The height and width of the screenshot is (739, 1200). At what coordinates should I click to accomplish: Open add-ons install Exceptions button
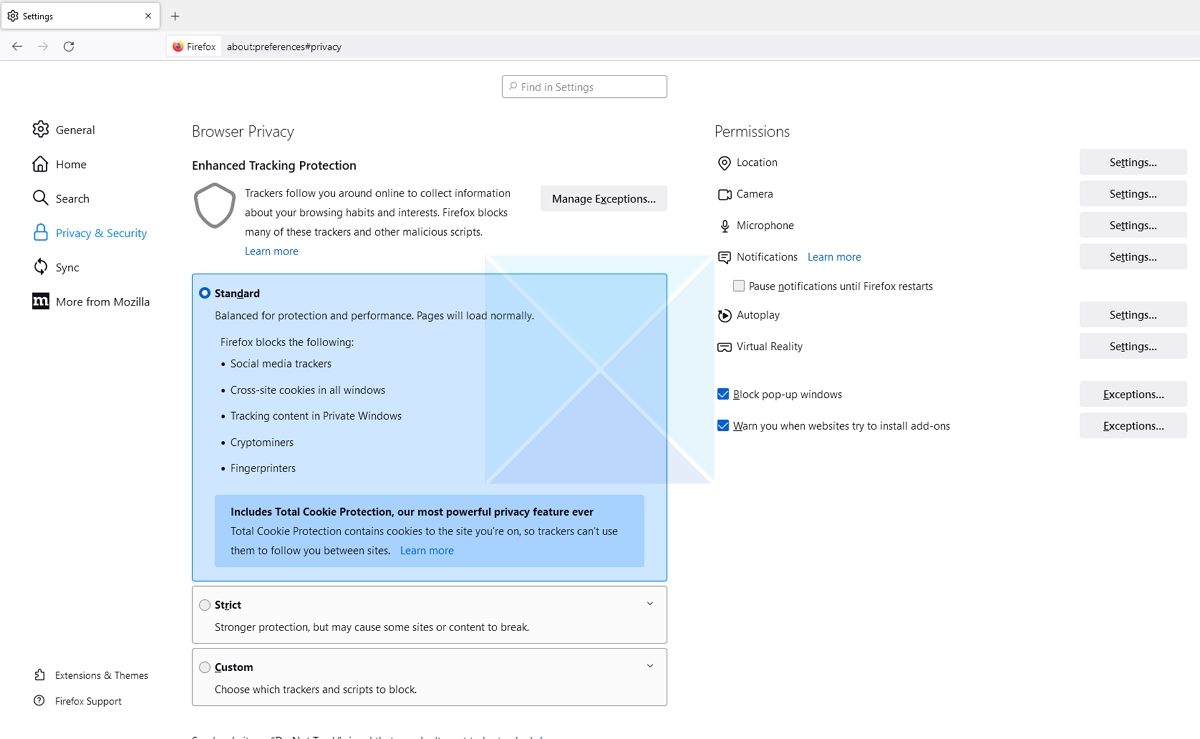[1133, 426]
